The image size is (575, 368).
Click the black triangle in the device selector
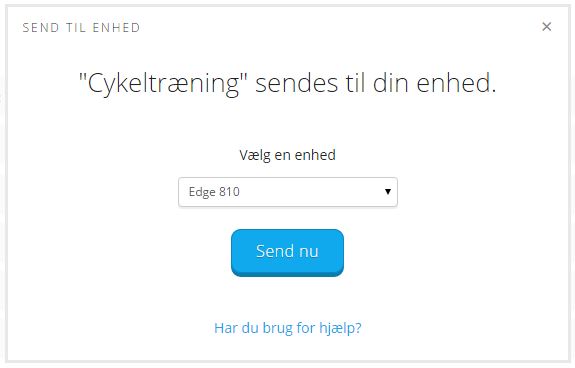pos(388,191)
